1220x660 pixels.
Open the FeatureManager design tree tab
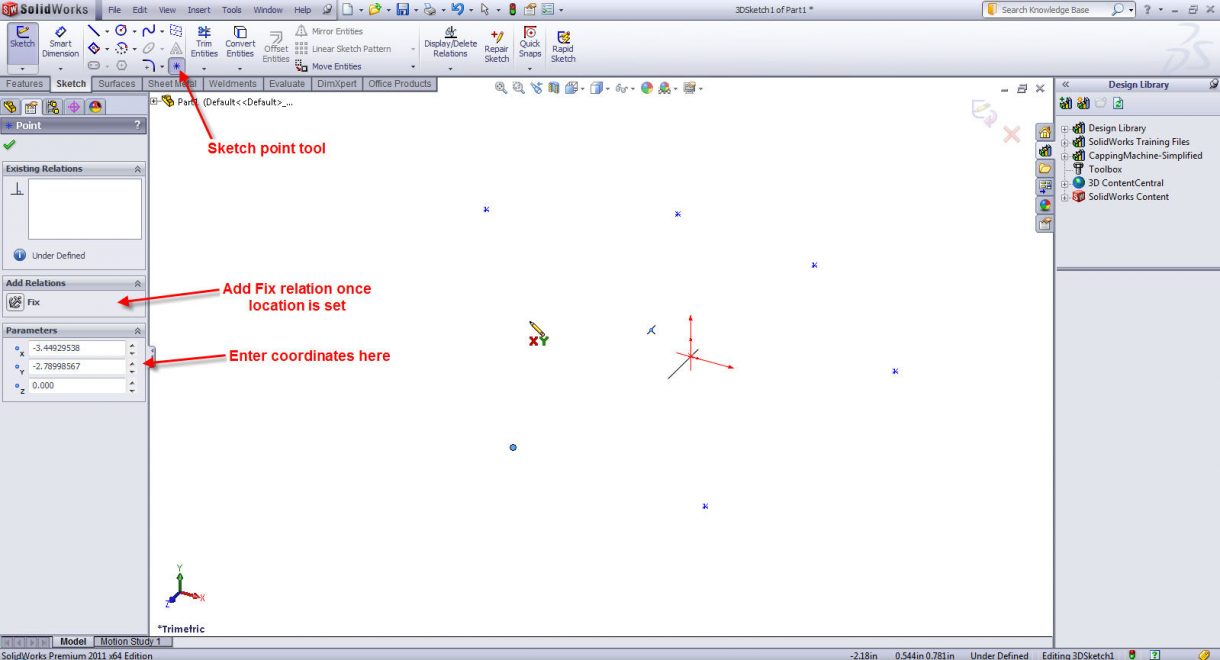tap(11, 106)
